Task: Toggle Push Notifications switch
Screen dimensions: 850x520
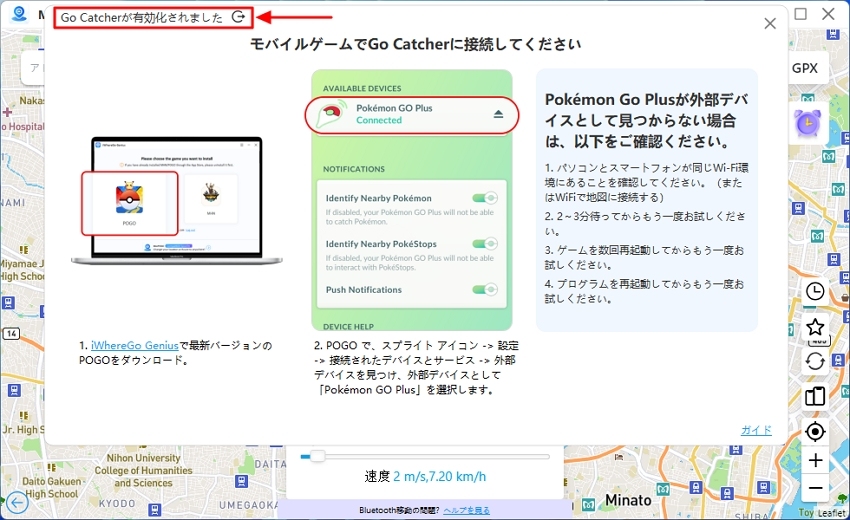Action: [485, 290]
